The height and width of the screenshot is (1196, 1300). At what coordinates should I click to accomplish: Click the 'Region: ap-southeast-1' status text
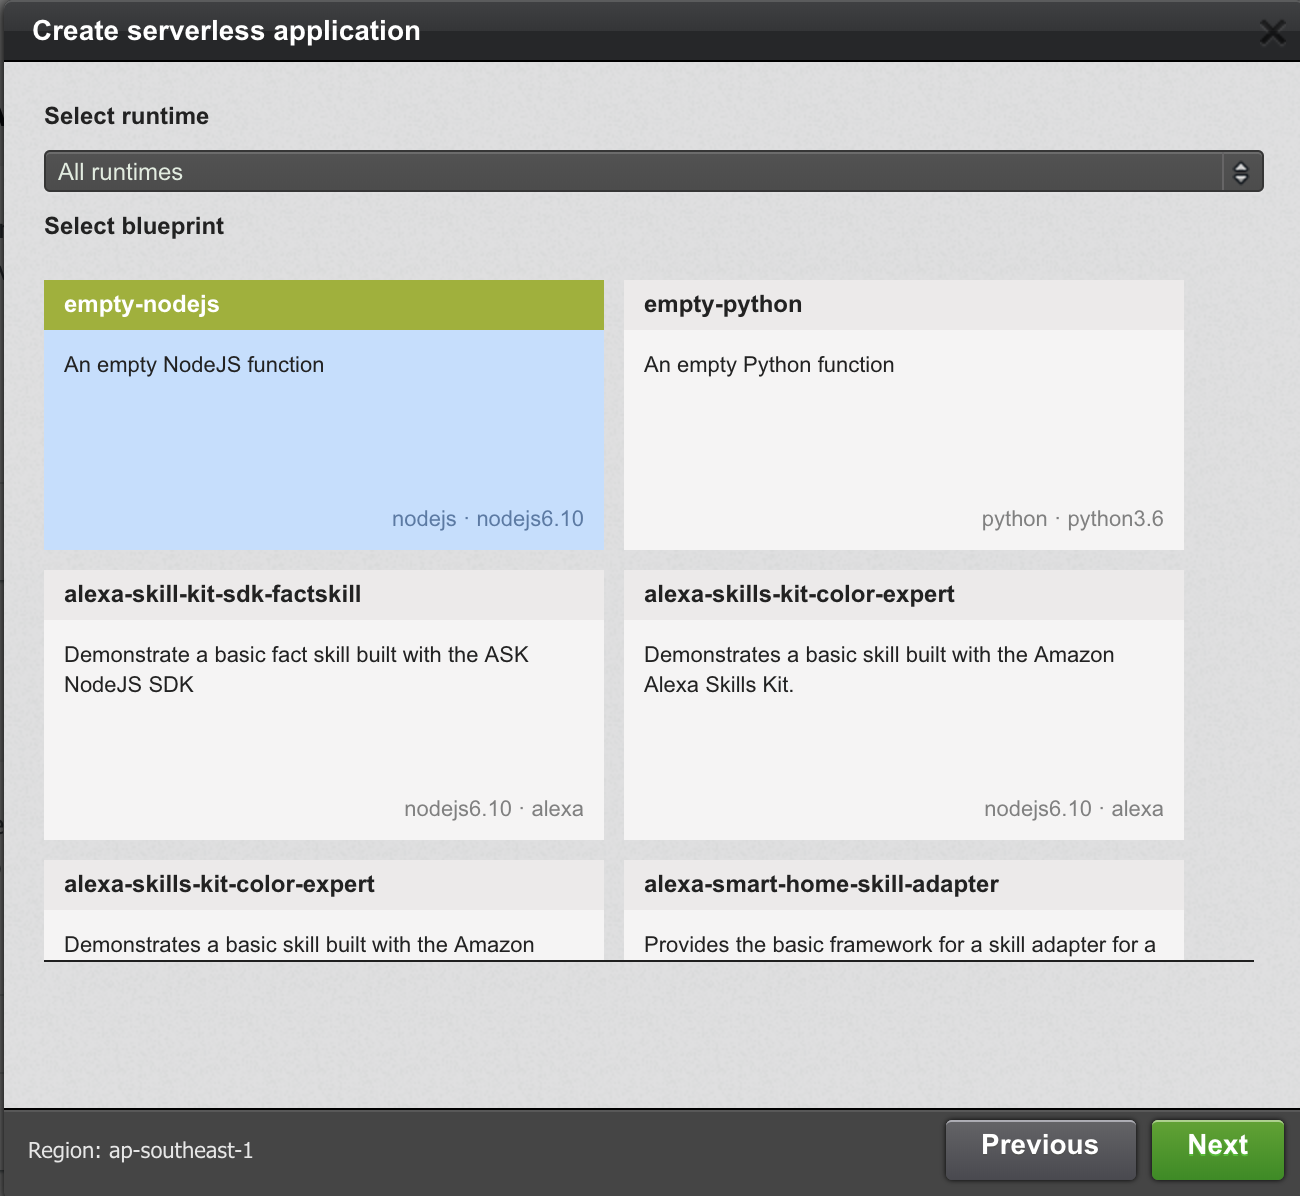[141, 1151]
